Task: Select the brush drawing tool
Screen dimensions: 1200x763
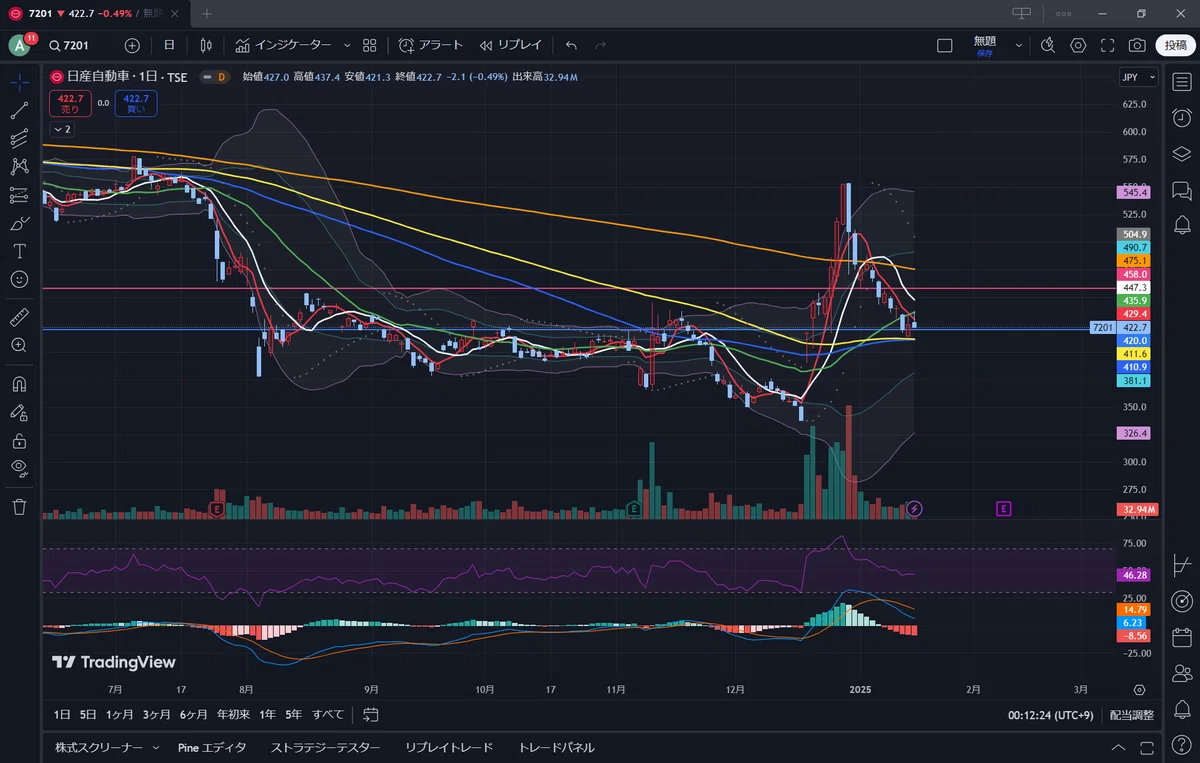Action: click(x=19, y=223)
